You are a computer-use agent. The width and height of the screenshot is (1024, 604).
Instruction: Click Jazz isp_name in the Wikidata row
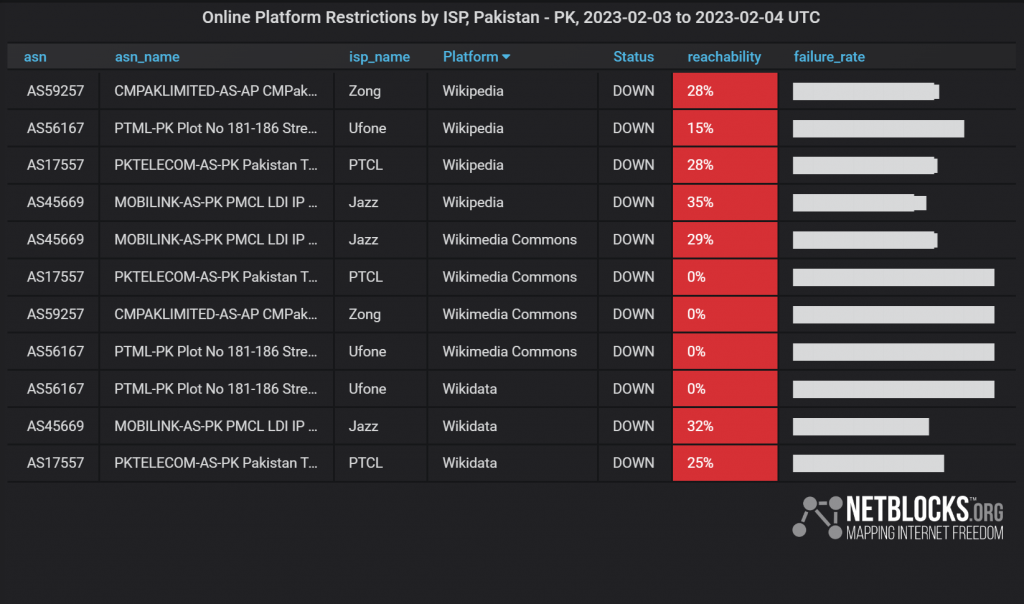(x=363, y=426)
